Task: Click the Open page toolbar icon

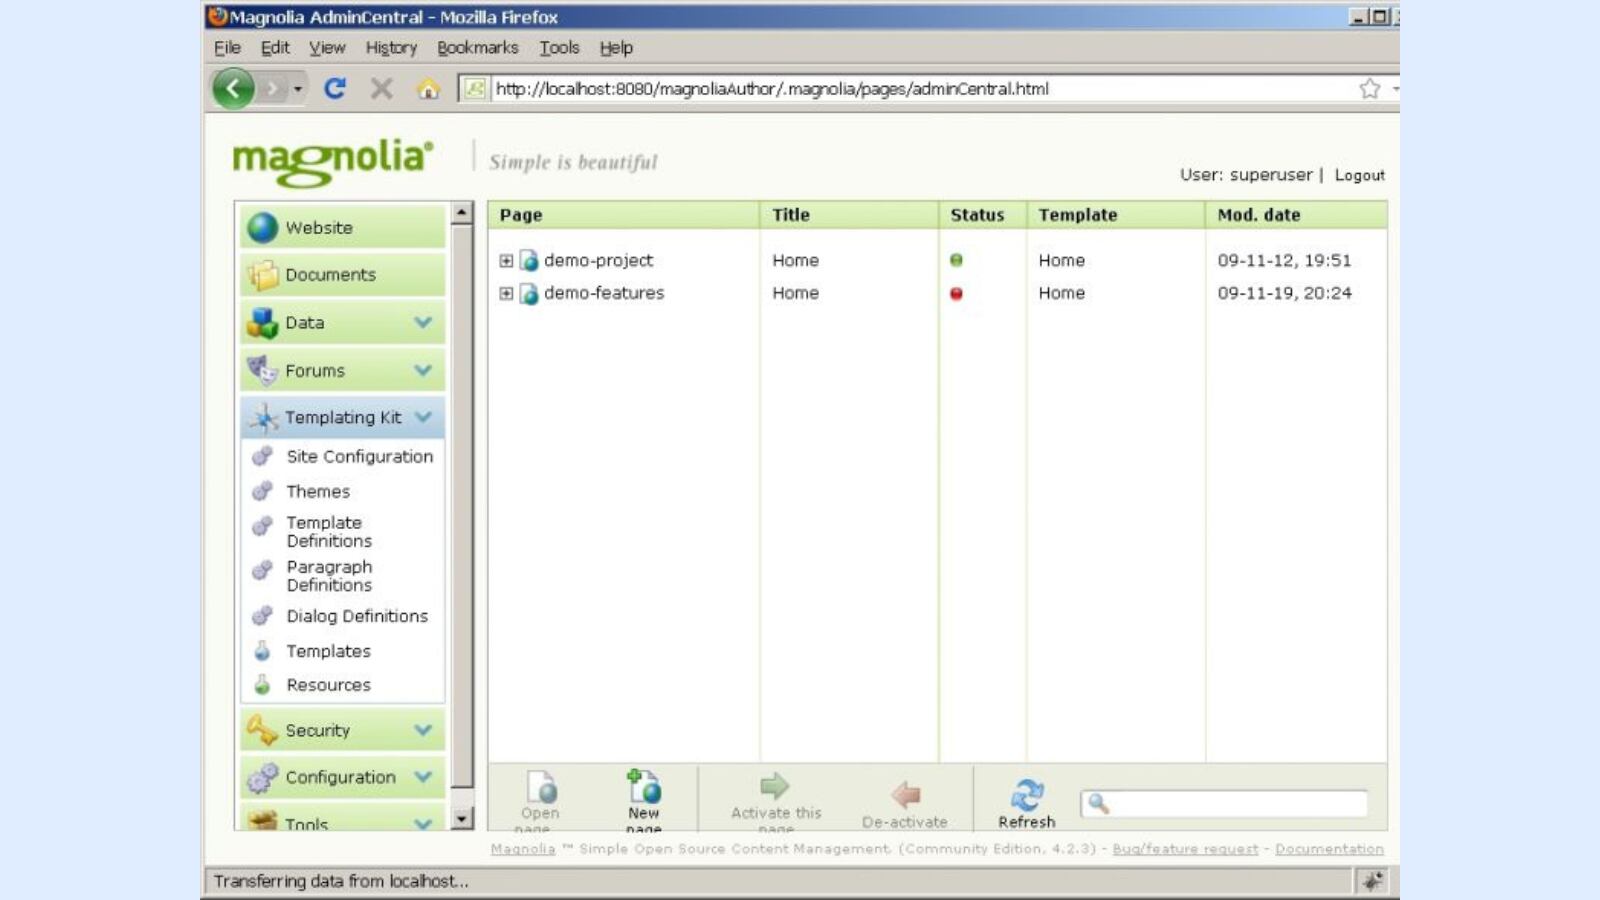Action: tap(541, 787)
